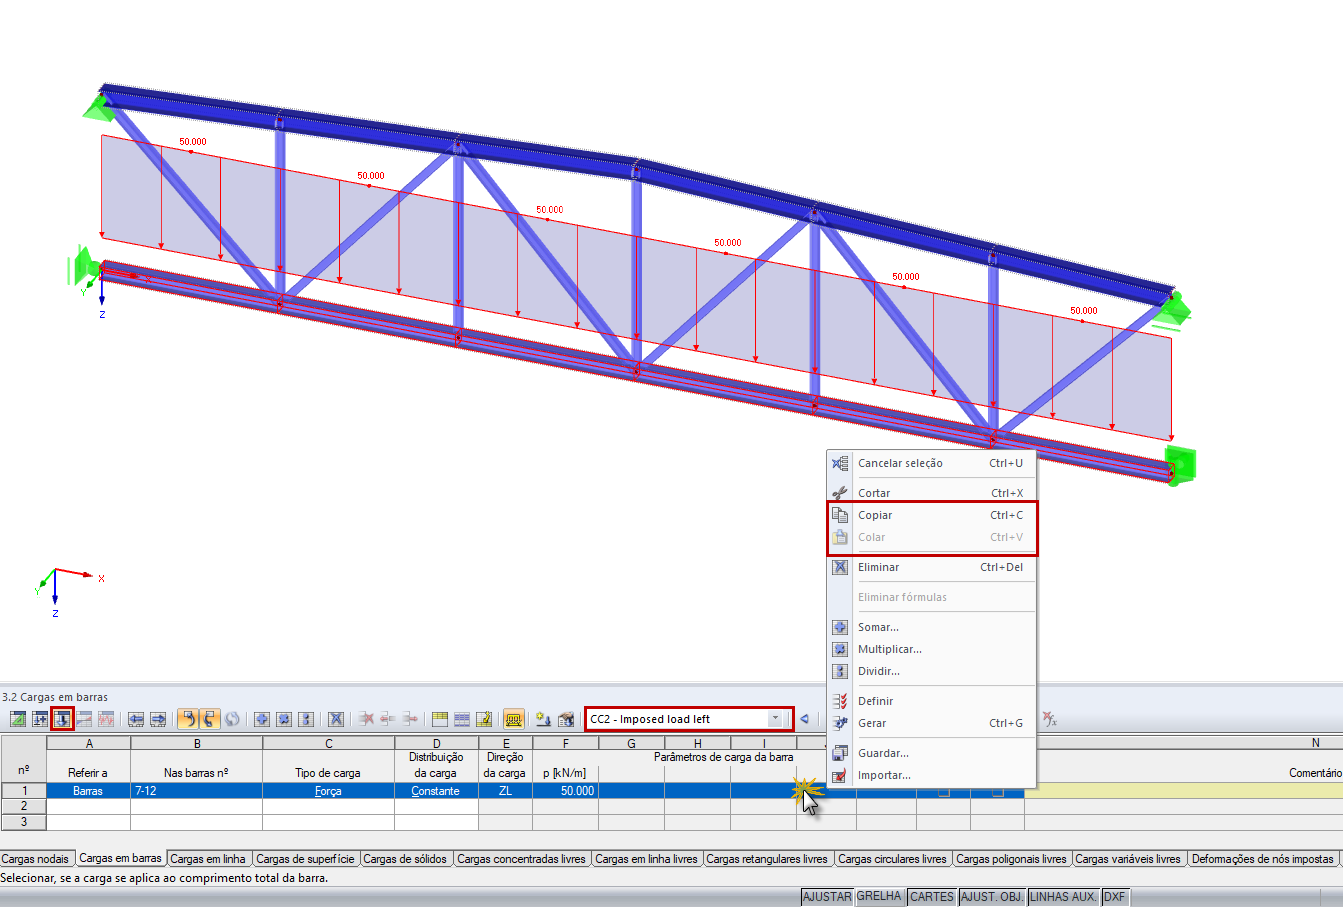Click the icon beside Multiplicar entry
The width and height of the screenshot is (1343, 907).
pyautogui.click(x=840, y=649)
